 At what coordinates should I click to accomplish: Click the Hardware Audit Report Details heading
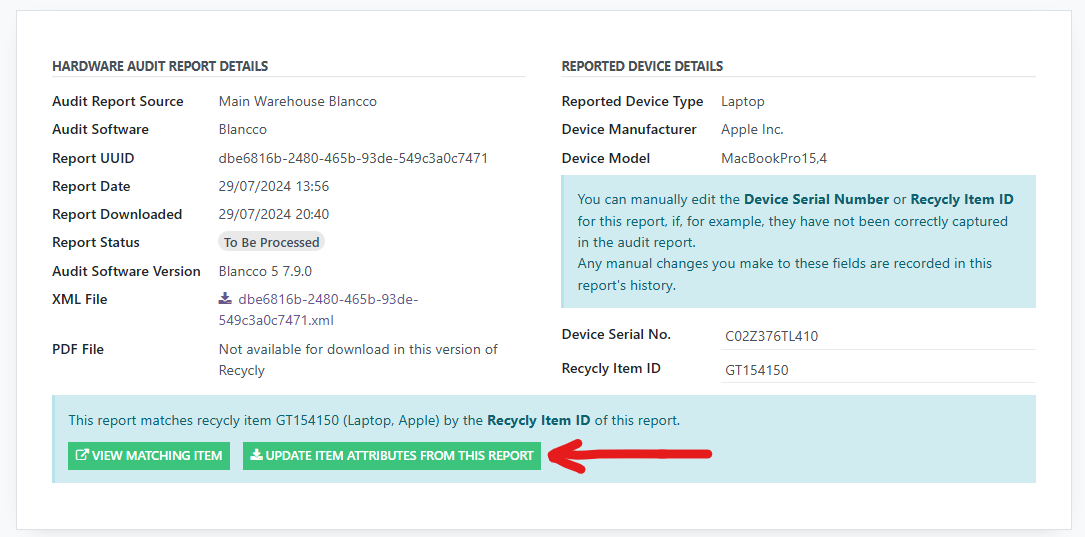point(160,67)
